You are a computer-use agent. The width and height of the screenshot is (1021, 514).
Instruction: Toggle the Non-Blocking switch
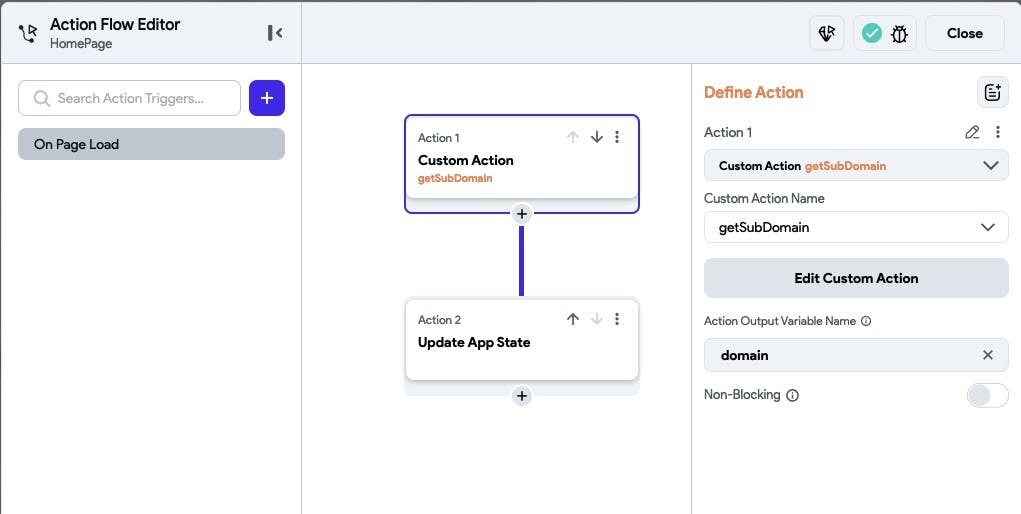pyautogui.click(x=987, y=395)
